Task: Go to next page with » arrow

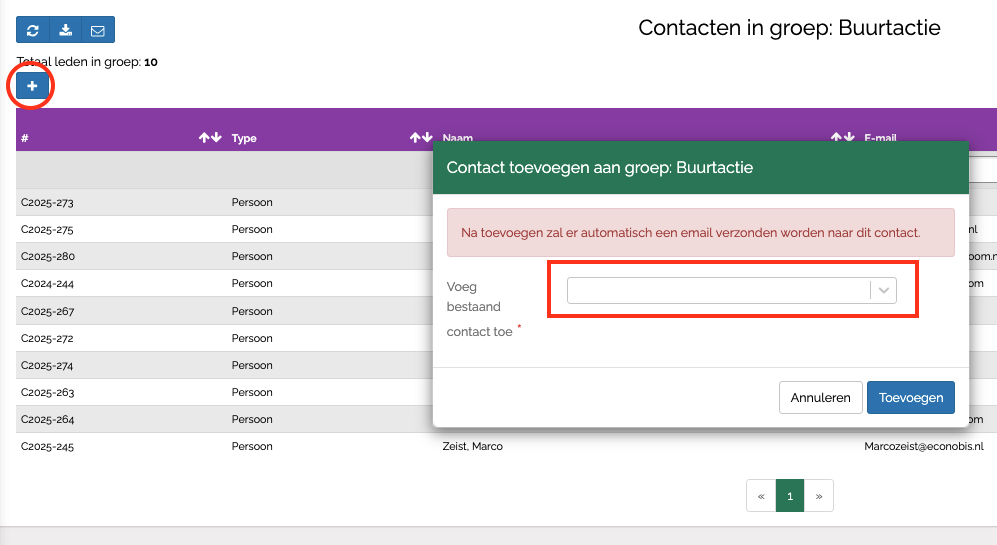Action: click(x=818, y=496)
